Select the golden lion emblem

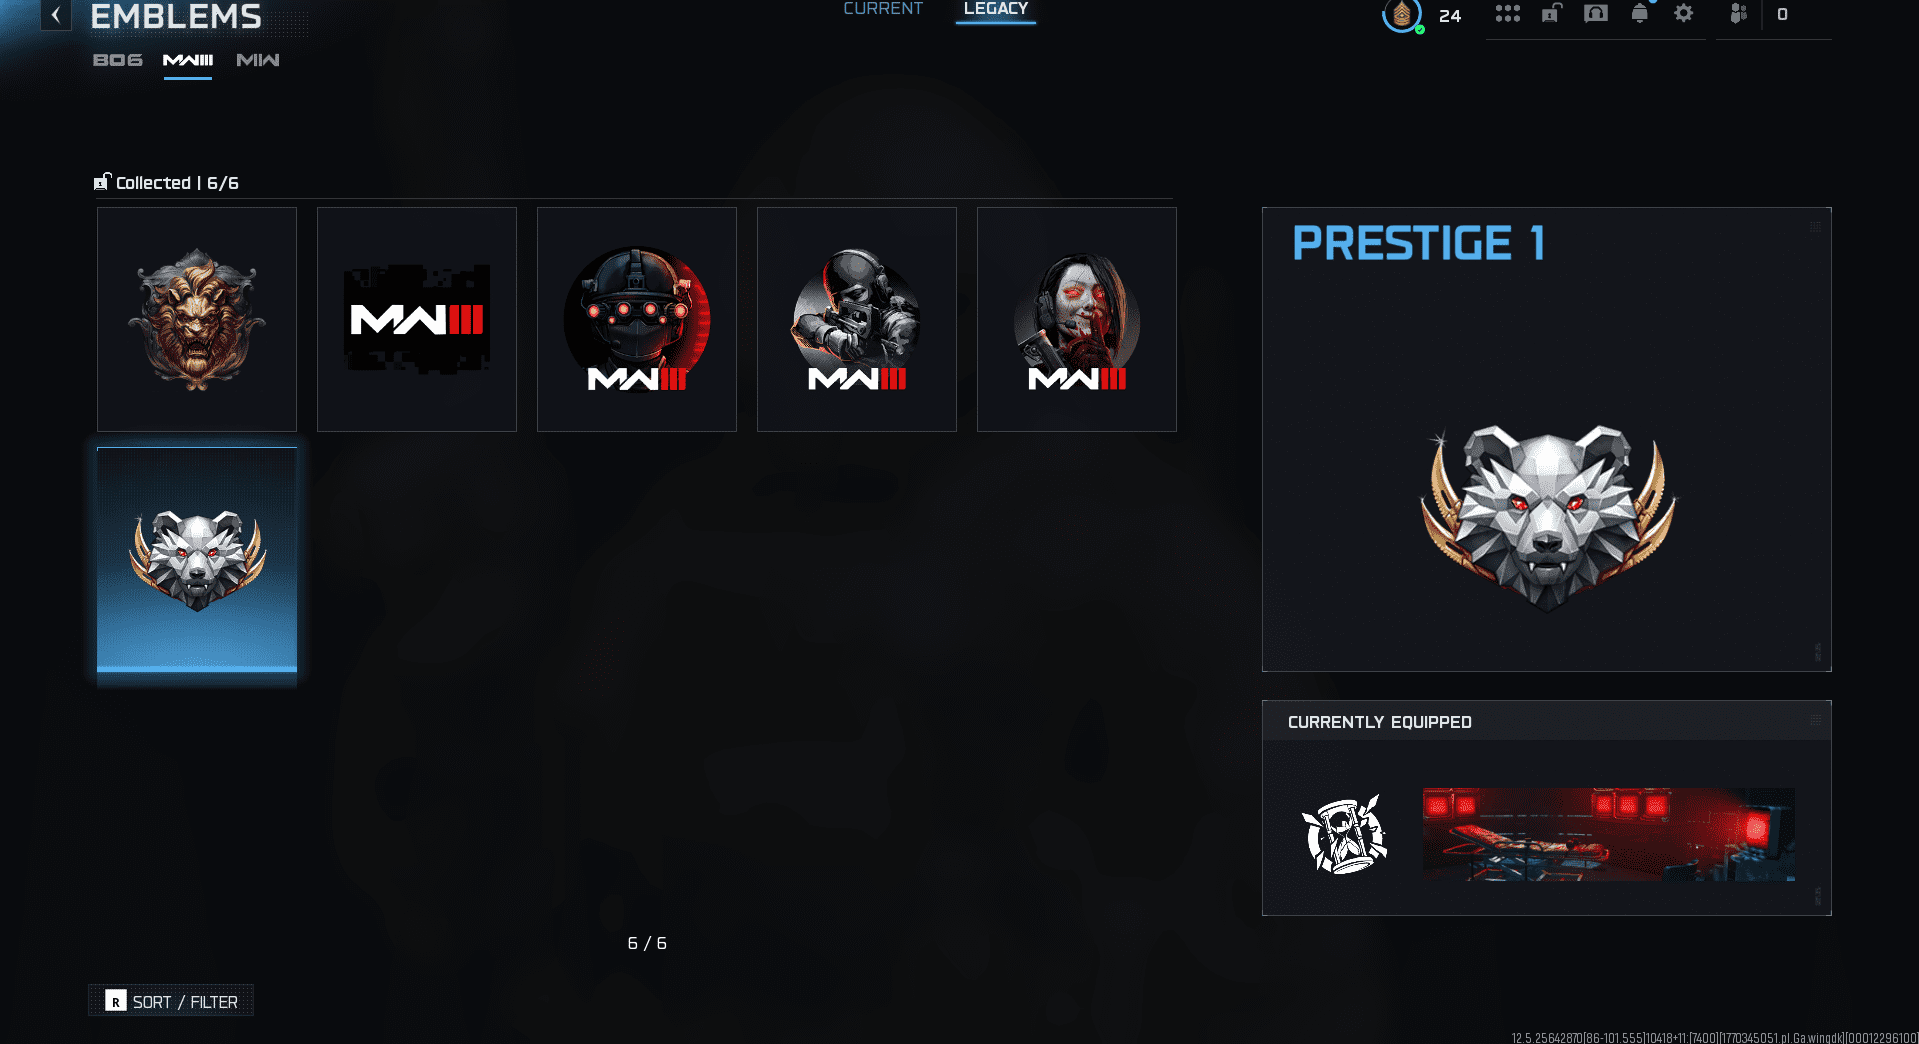coord(197,319)
